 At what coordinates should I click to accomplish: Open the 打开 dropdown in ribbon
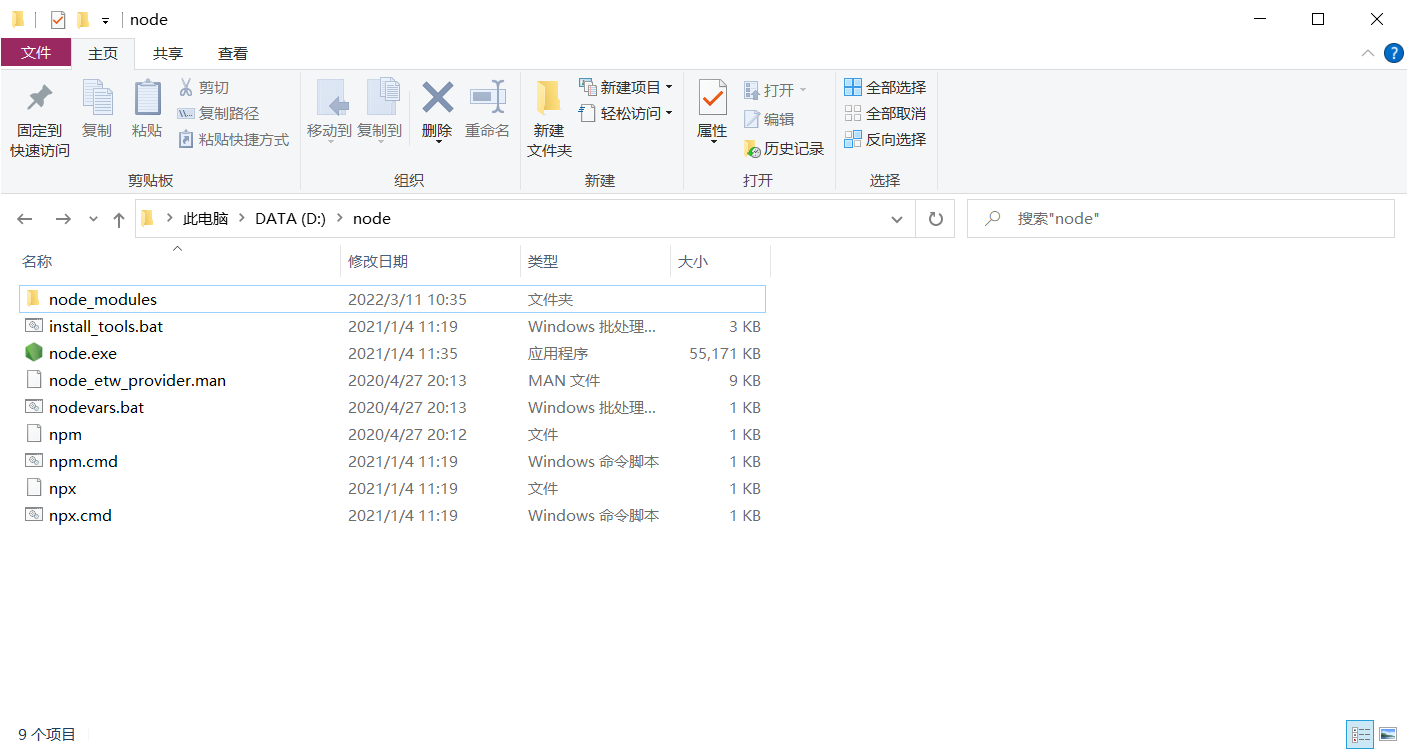tap(802, 90)
